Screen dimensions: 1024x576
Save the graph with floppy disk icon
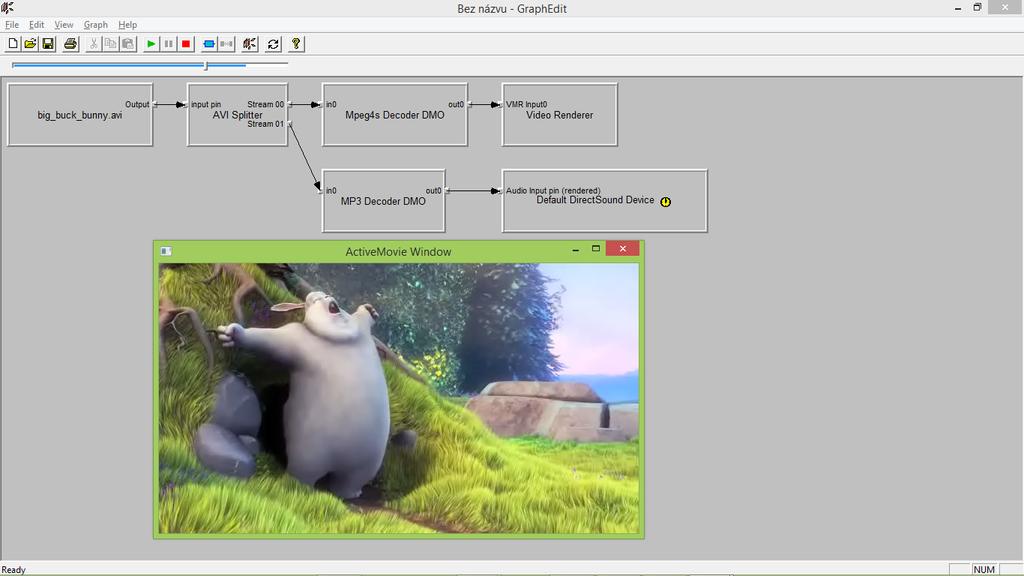click(x=48, y=44)
